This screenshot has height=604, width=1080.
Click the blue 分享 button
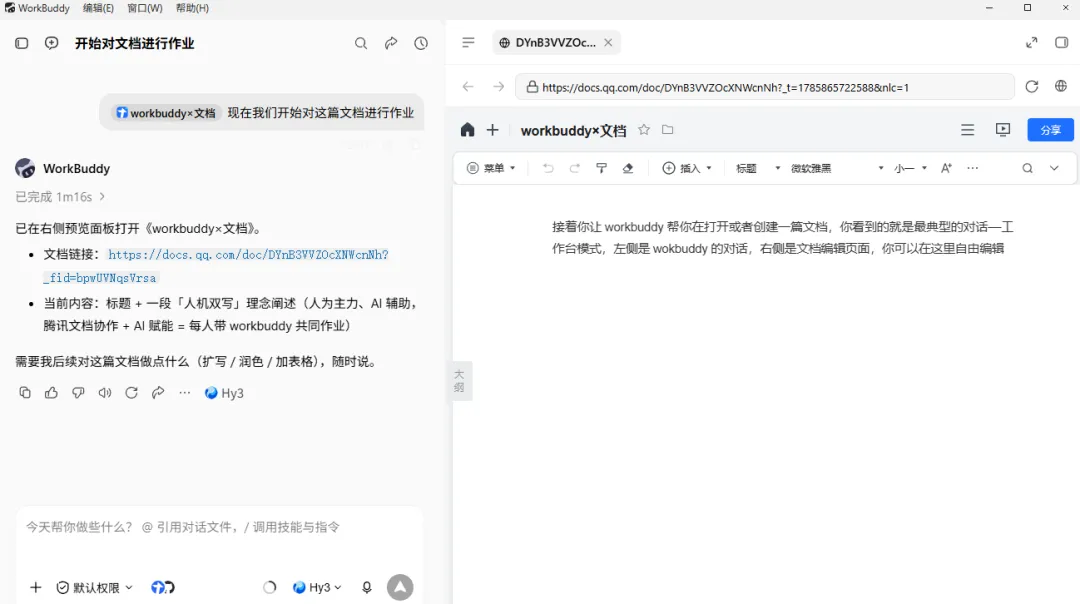coord(1050,130)
